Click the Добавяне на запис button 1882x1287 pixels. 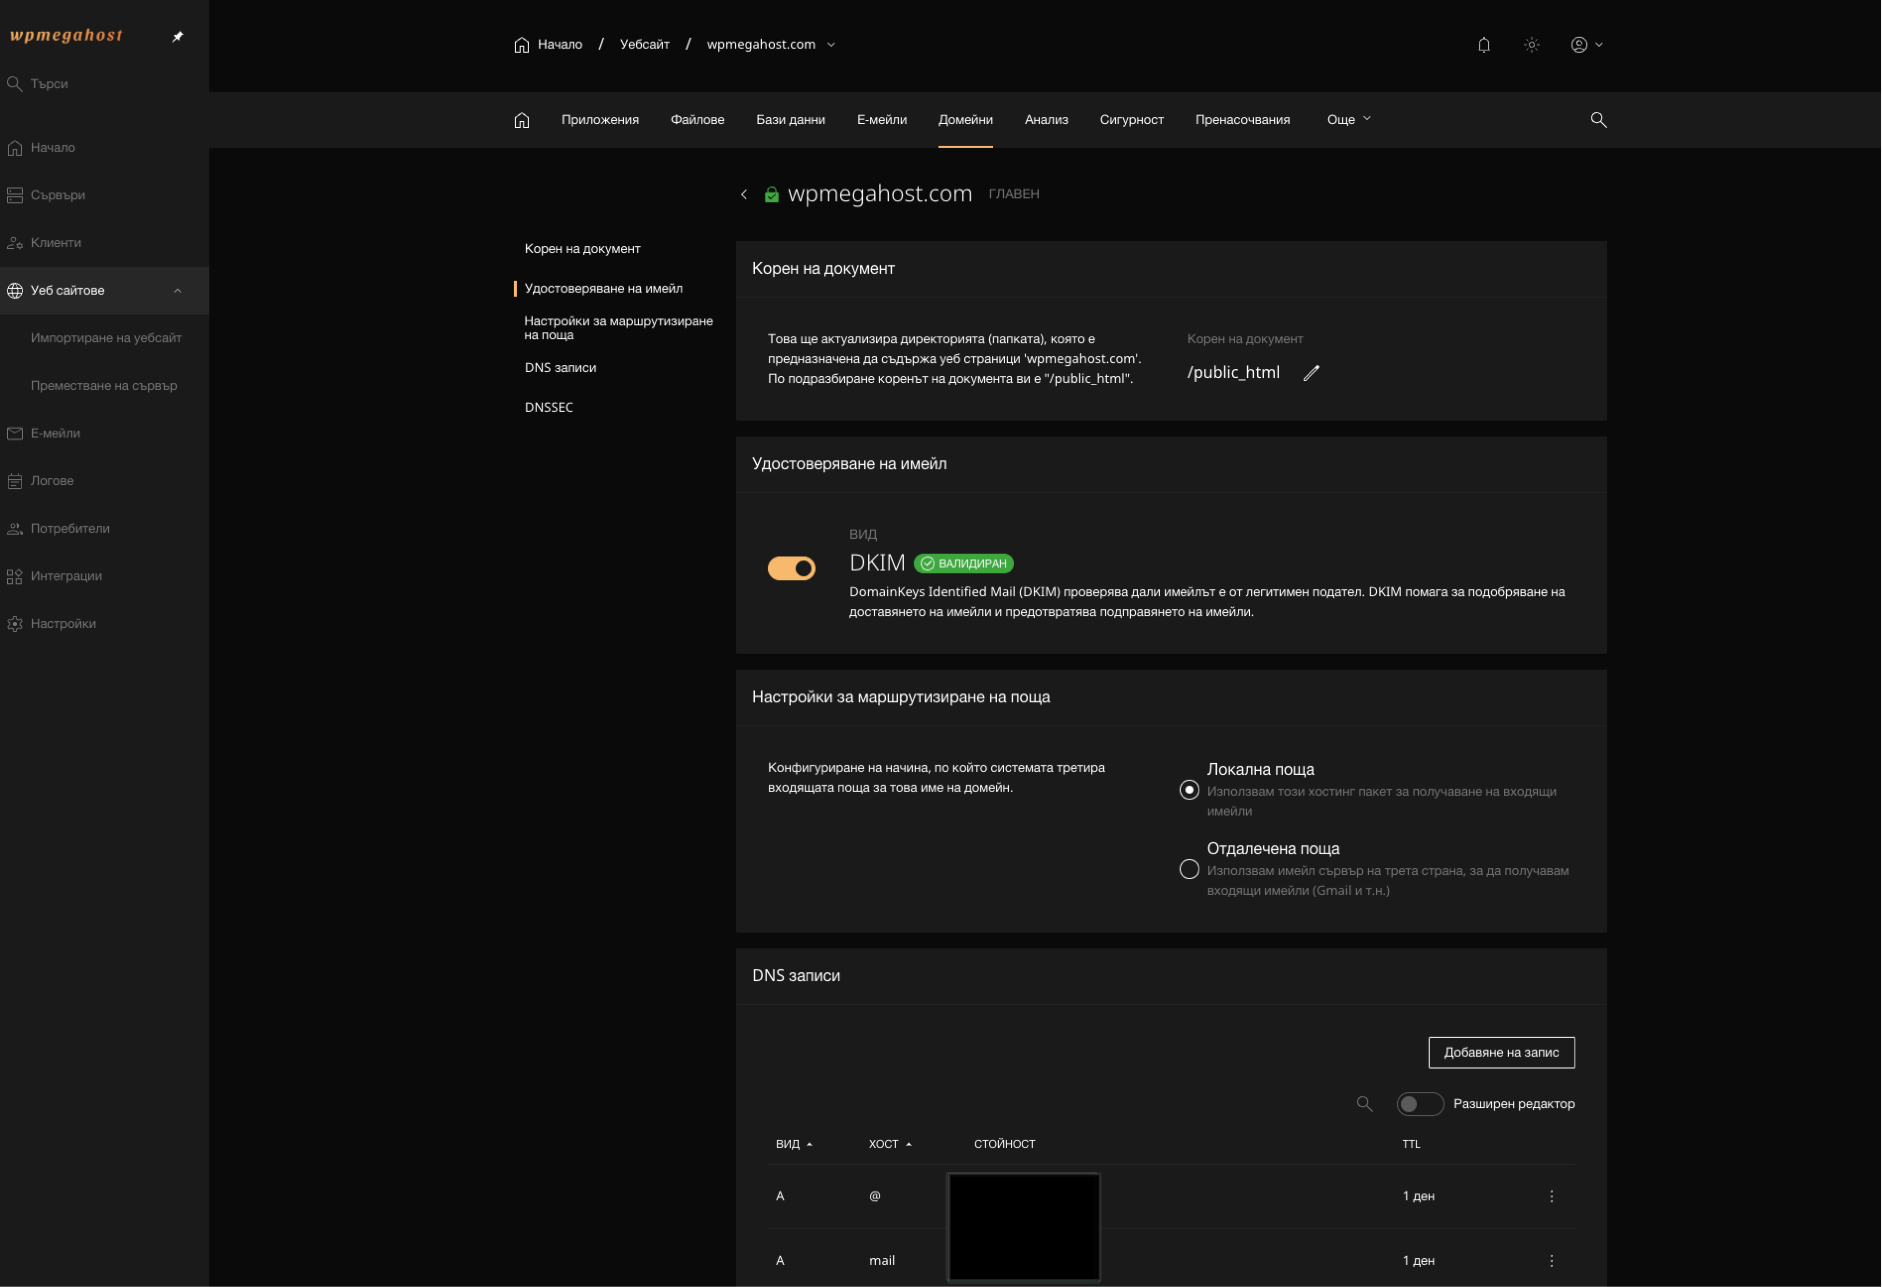point(1501,1052)
